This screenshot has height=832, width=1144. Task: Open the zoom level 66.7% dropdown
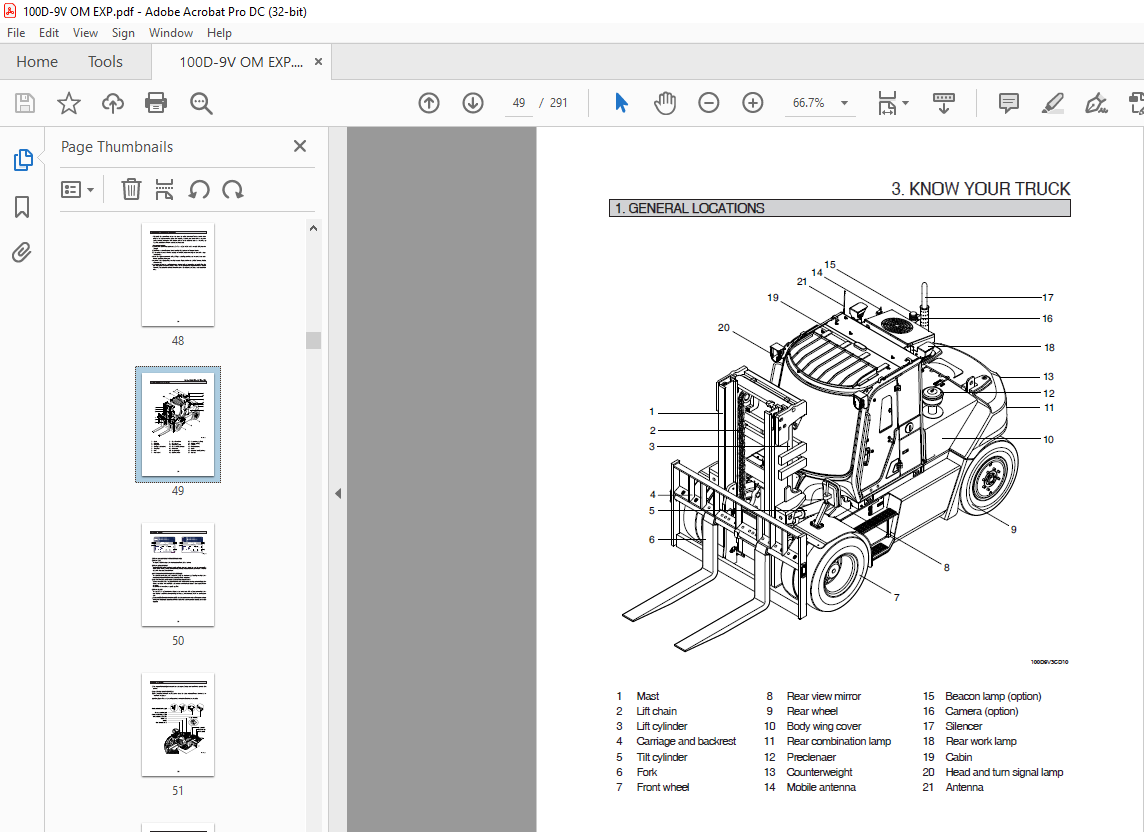[844, 103]
